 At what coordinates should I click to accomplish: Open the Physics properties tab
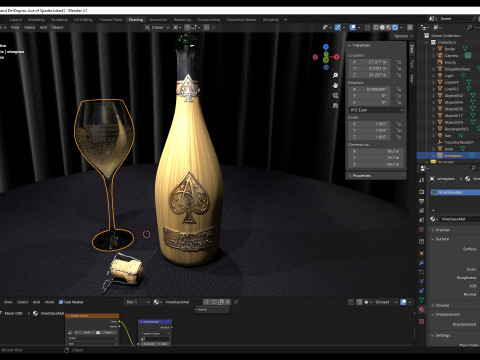coord(422,281)
